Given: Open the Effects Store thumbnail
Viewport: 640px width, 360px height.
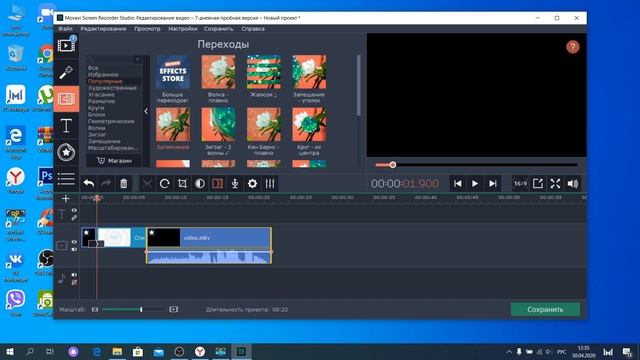Looking at the screenshot, I should [x=173, y=72].
